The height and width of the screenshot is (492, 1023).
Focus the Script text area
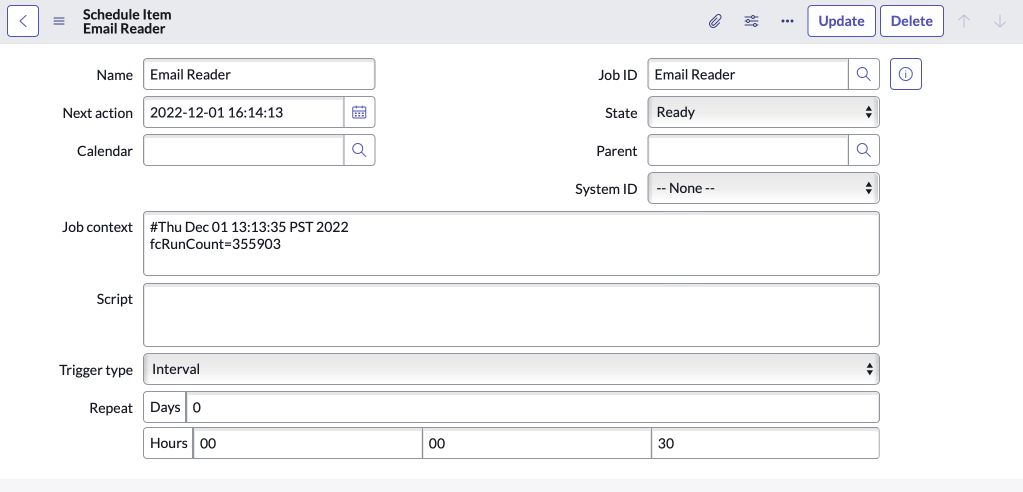tap(511, 314)
